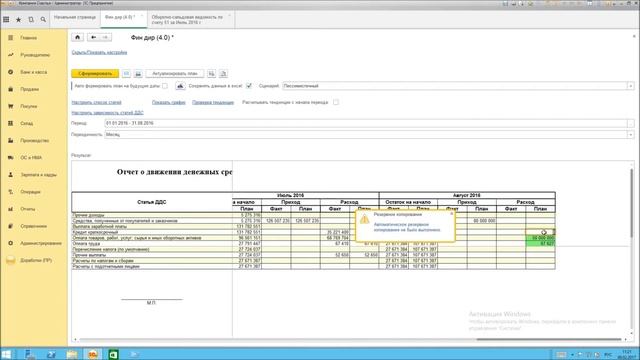The height and width of the screenshot is (360, 640).
Task: Open Favorites star icon
Action: tap(18, 19)
